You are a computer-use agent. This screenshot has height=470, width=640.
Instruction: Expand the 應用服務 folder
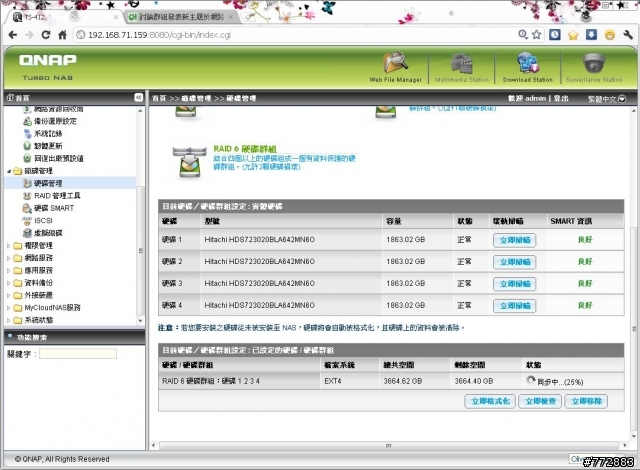(9, 270)
